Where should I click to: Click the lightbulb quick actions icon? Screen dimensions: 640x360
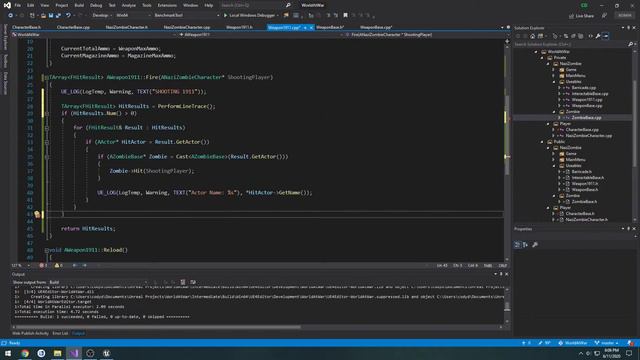click(37, 214)
